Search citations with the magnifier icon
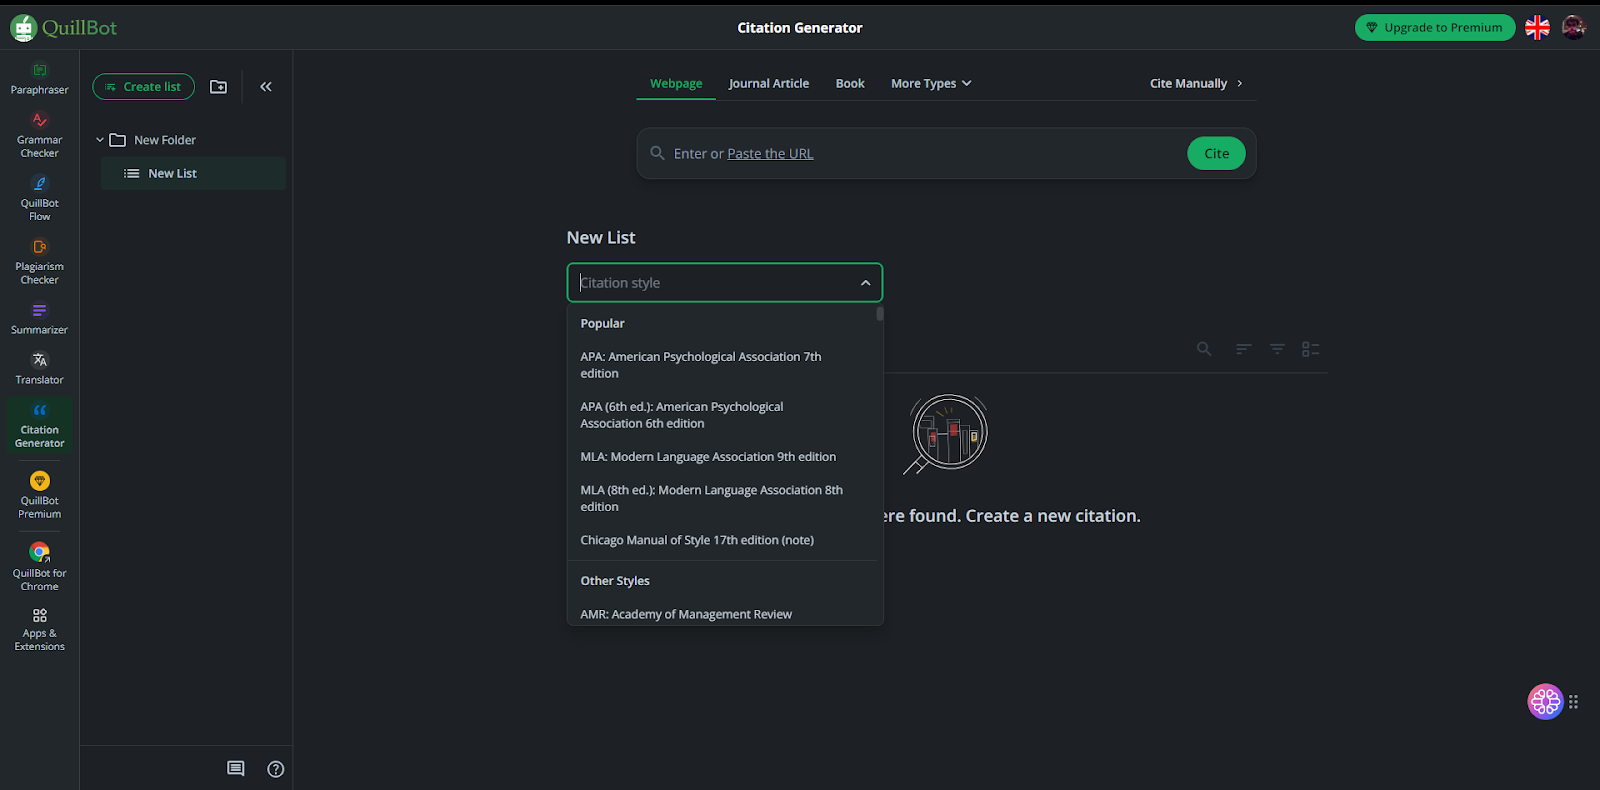The width and height of the screenshot is (1600, 790). click(1204, 349)
